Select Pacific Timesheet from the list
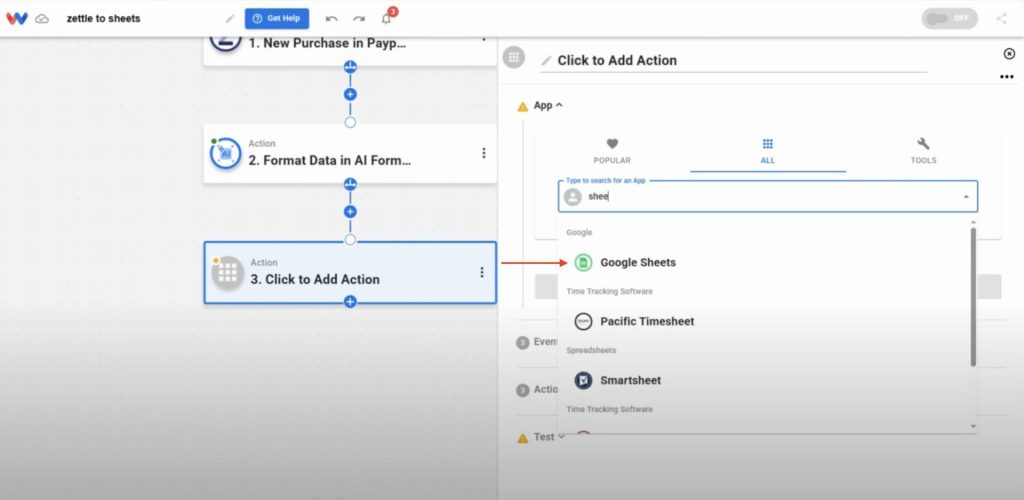This screenshot has height=500, width=1024. [x=764, y=321]
